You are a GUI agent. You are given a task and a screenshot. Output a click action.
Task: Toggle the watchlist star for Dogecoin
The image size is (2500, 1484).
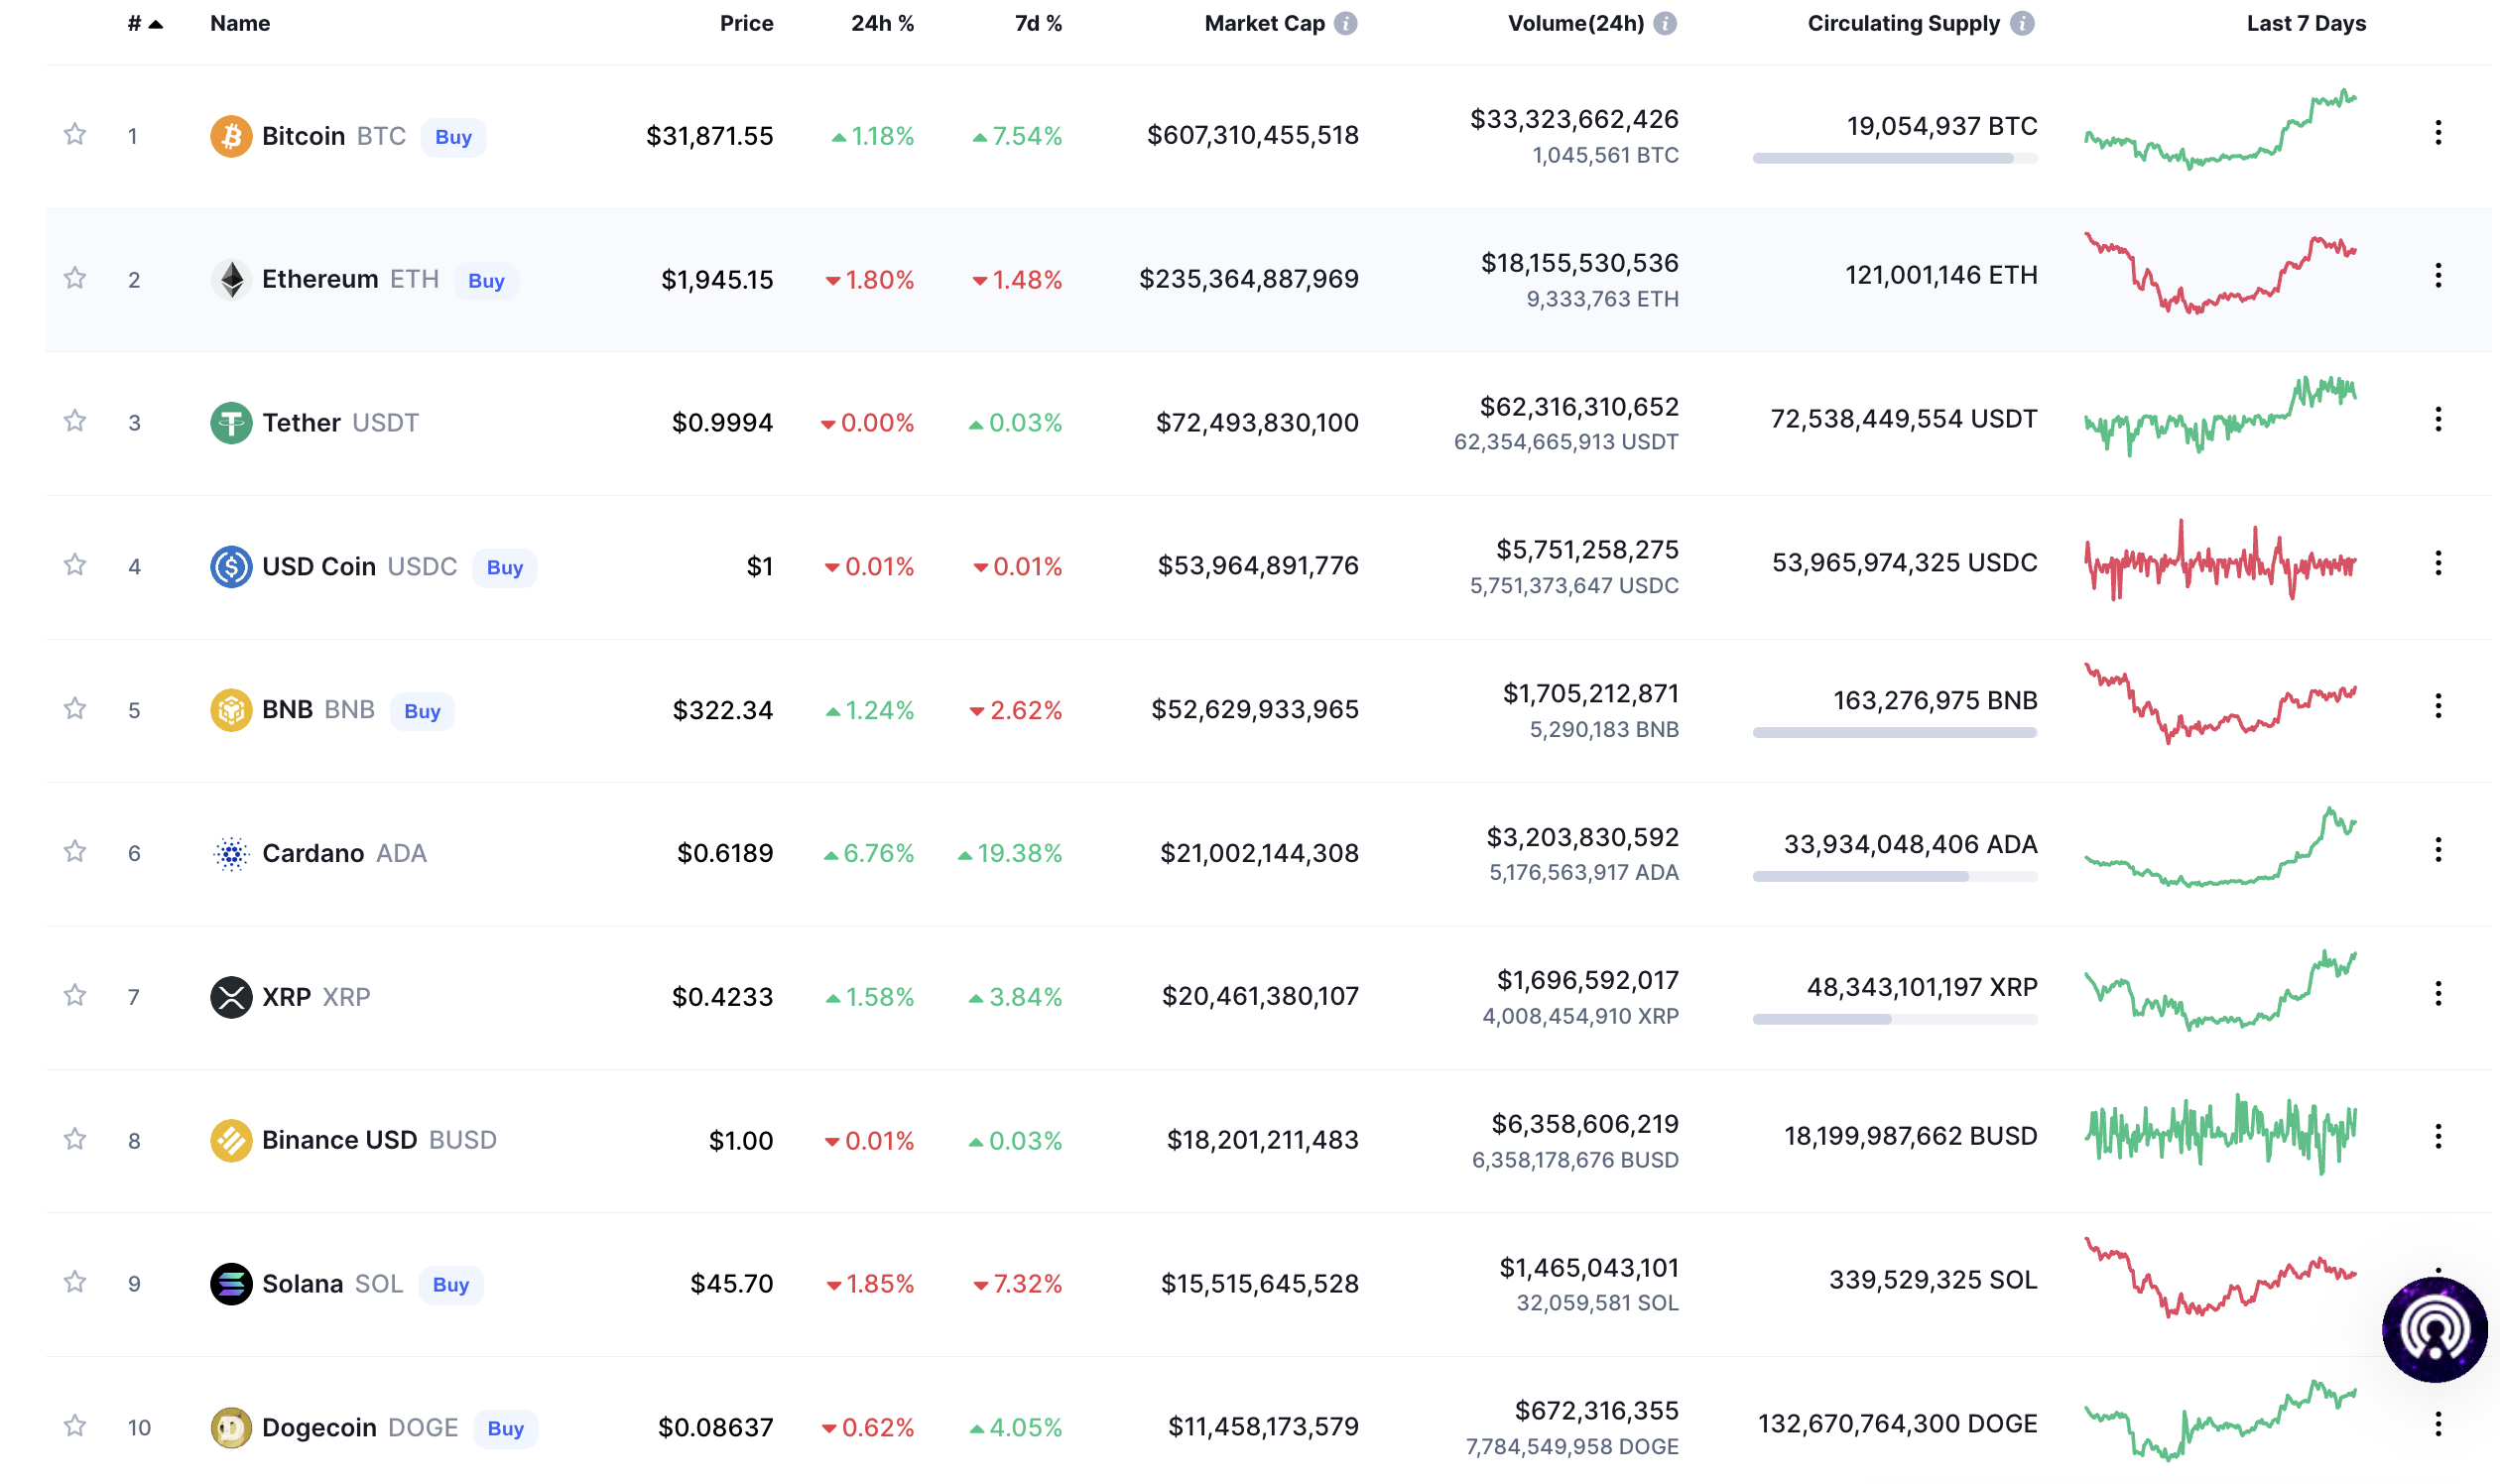pyautogui.click(x=75, y=1426)
